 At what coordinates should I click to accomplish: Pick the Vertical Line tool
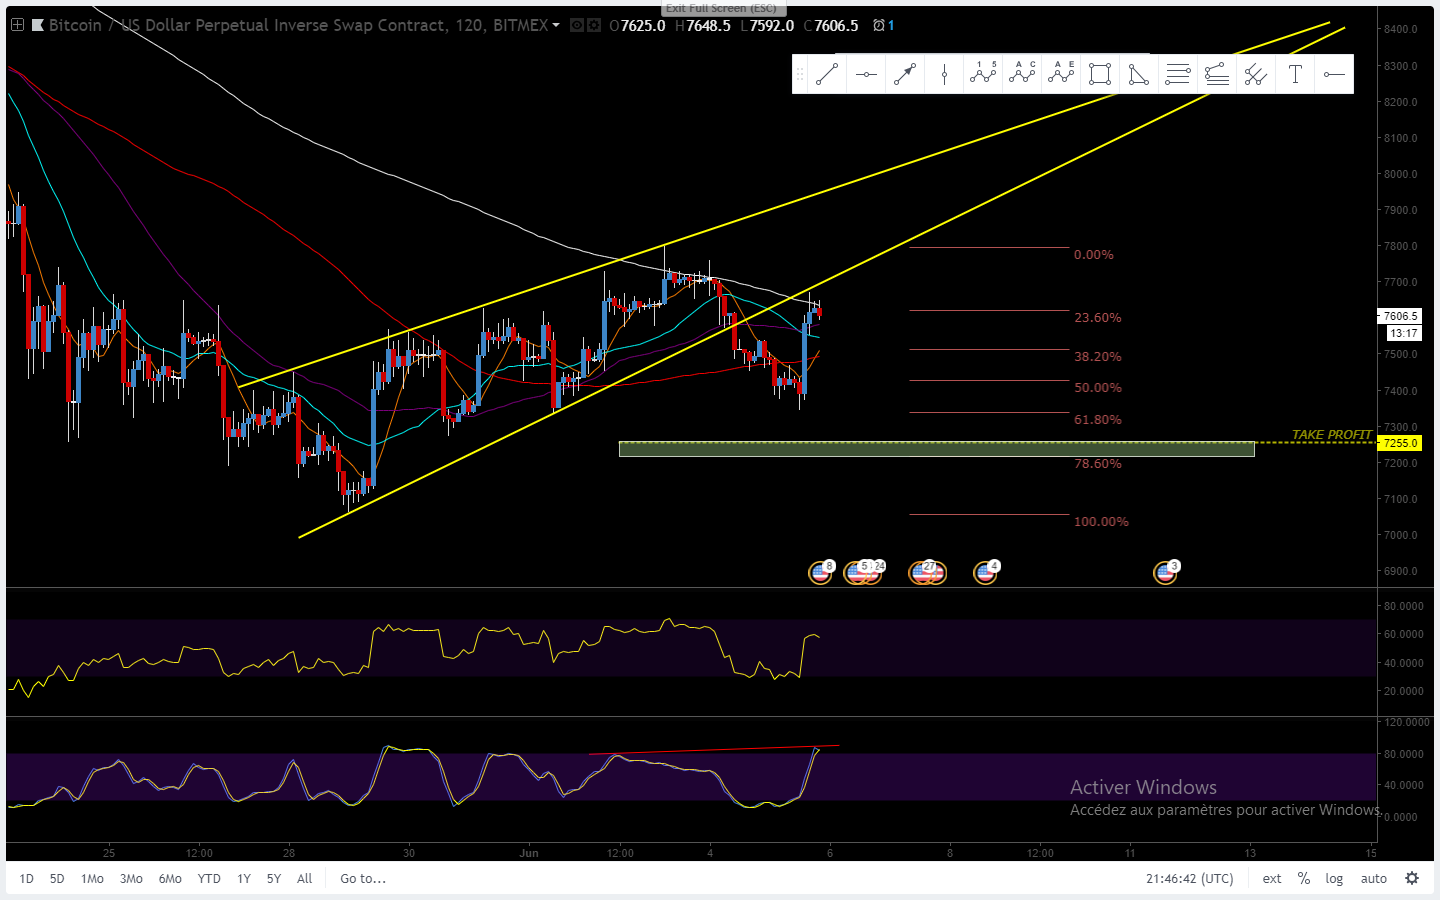(944, 74)
